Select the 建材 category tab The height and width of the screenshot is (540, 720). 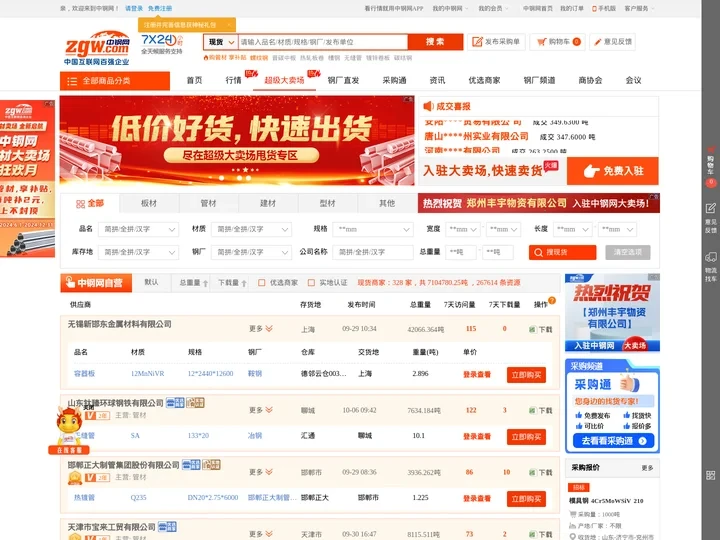pyautogui.click(x=268, y=203)
